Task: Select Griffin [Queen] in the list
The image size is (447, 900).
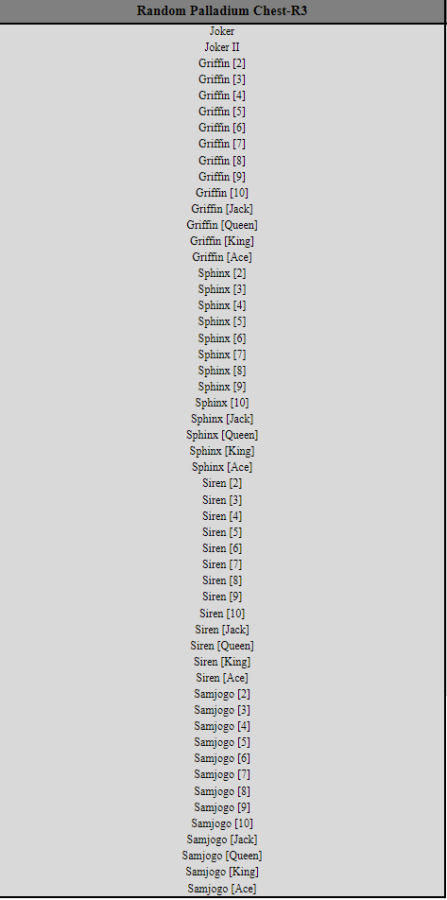Action: pos(222,224)
